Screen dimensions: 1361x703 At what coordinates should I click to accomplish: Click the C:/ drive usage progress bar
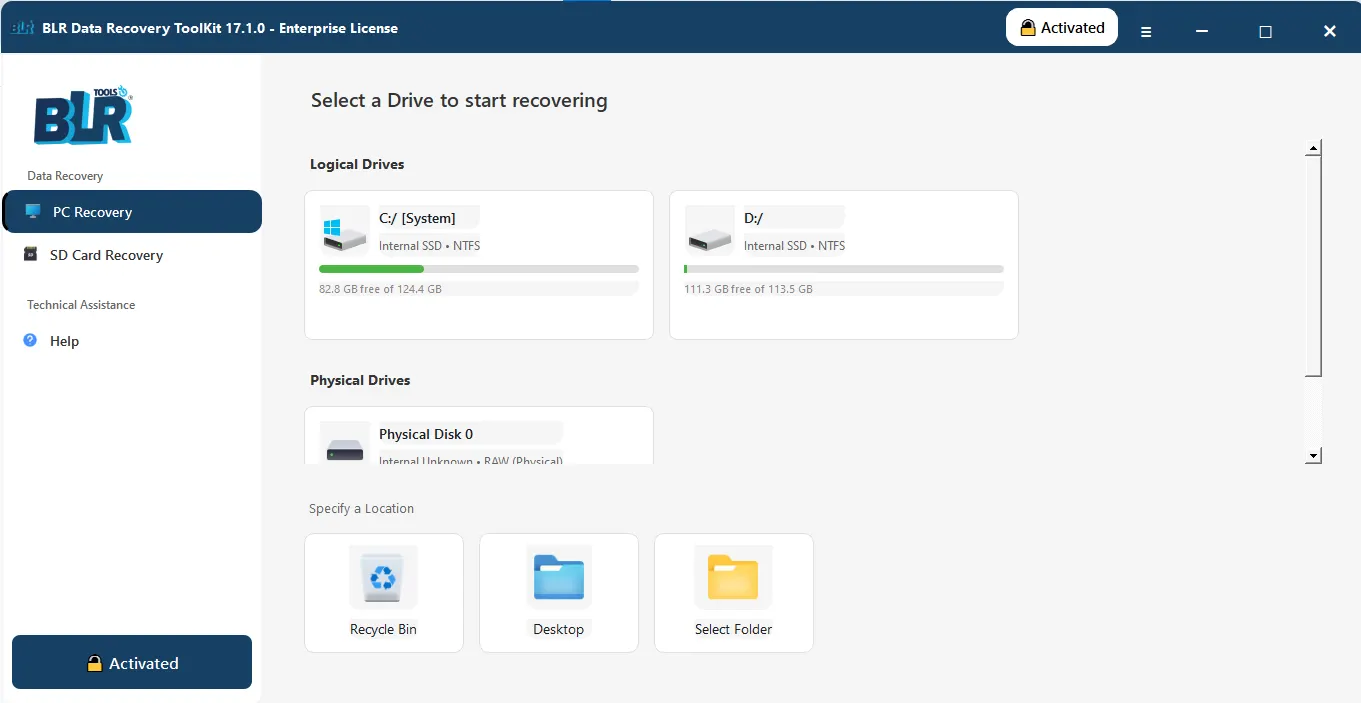coord(479,269)
